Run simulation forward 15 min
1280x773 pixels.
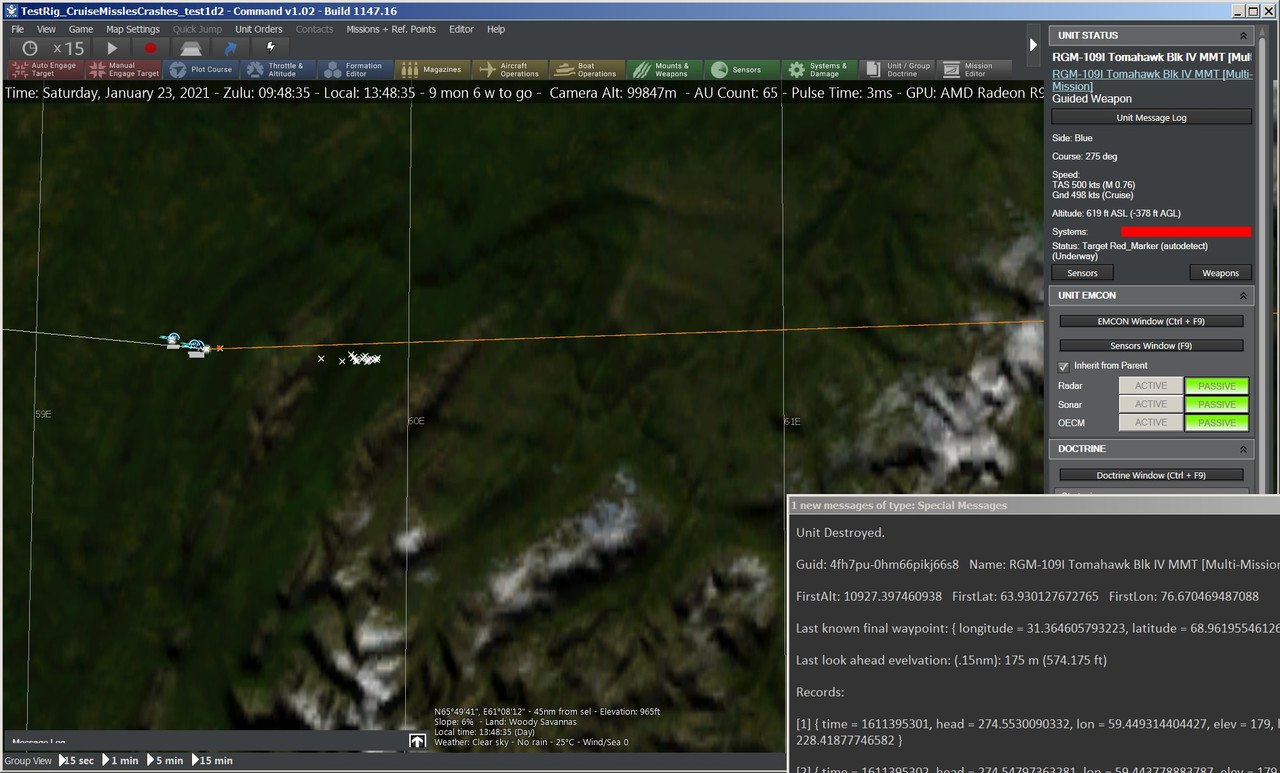(x=211, y=761)
